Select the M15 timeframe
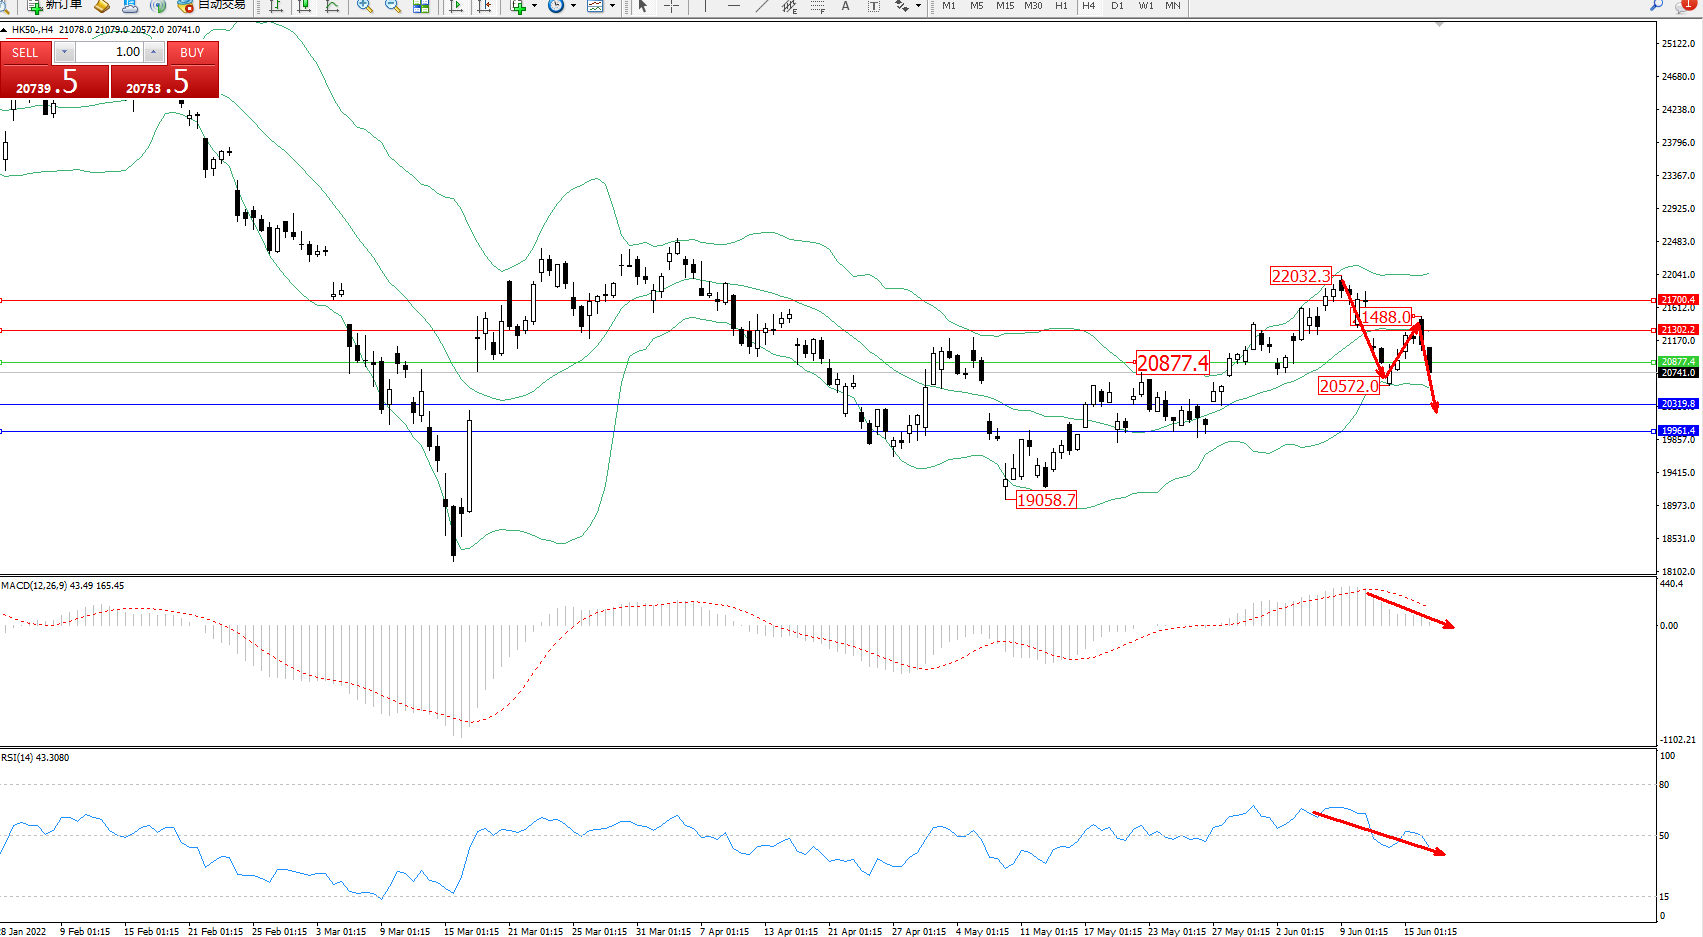This screenshot has width=1703, height=937. point(1004,6)
